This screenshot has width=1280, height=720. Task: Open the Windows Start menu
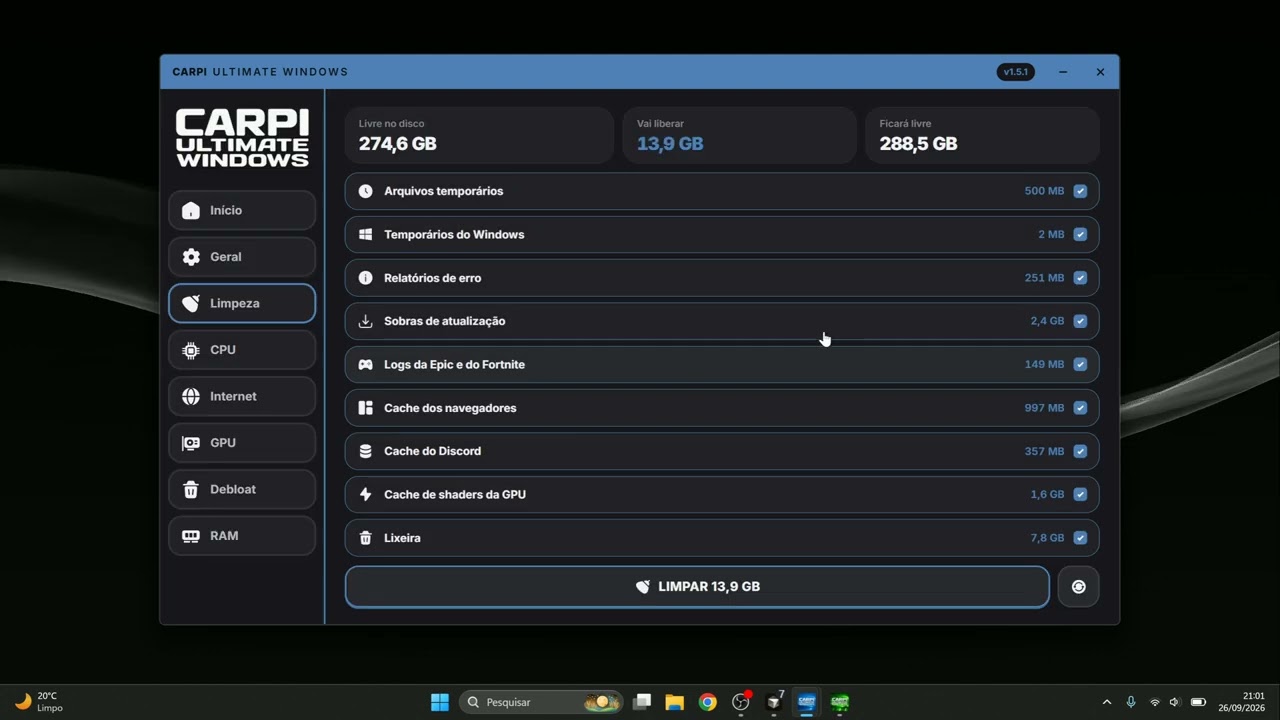point(440,702)
